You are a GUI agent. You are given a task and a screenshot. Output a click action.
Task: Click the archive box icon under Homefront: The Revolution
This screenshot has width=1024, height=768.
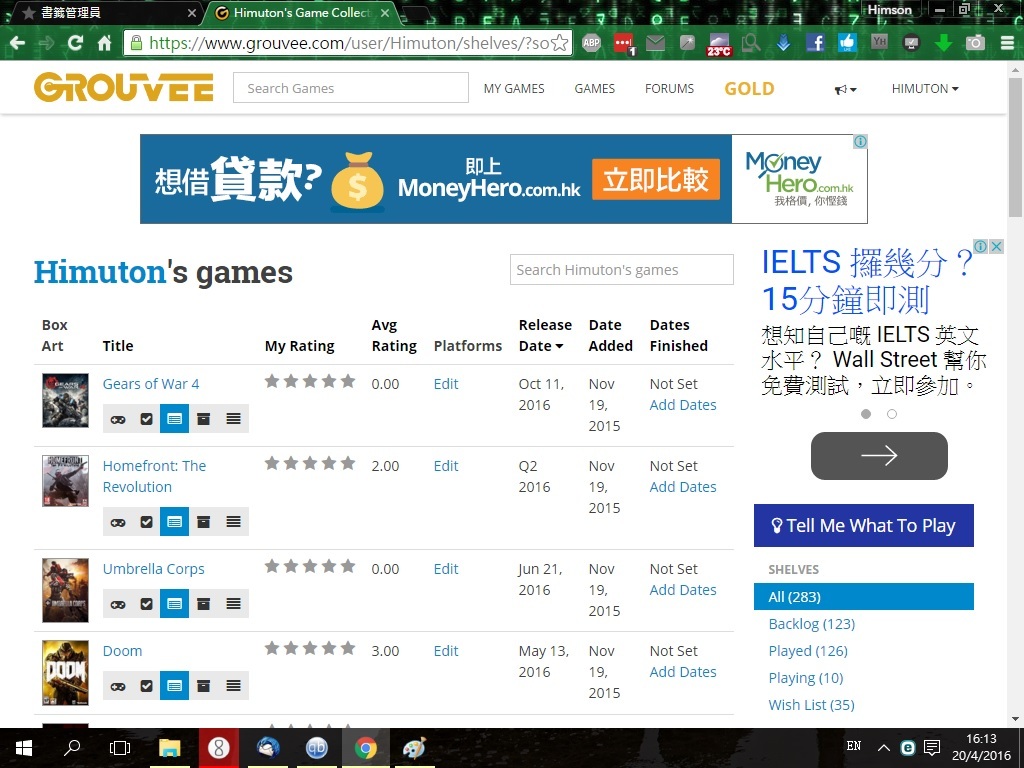click(204, 522)
